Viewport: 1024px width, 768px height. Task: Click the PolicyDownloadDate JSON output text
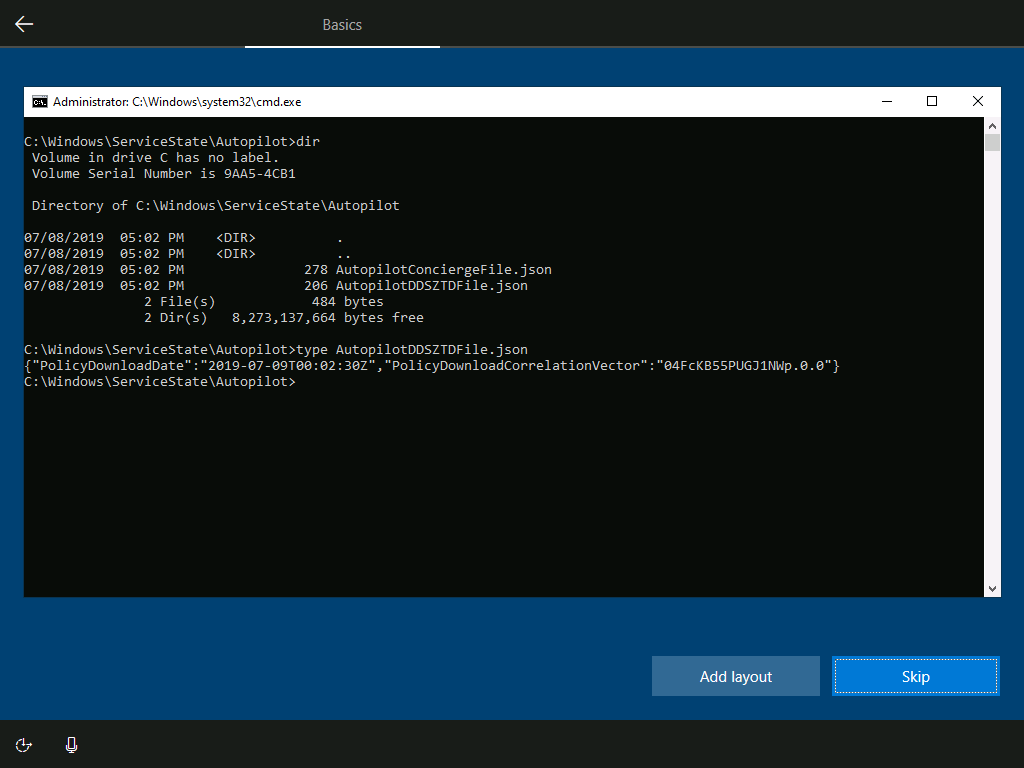point(431,366)
